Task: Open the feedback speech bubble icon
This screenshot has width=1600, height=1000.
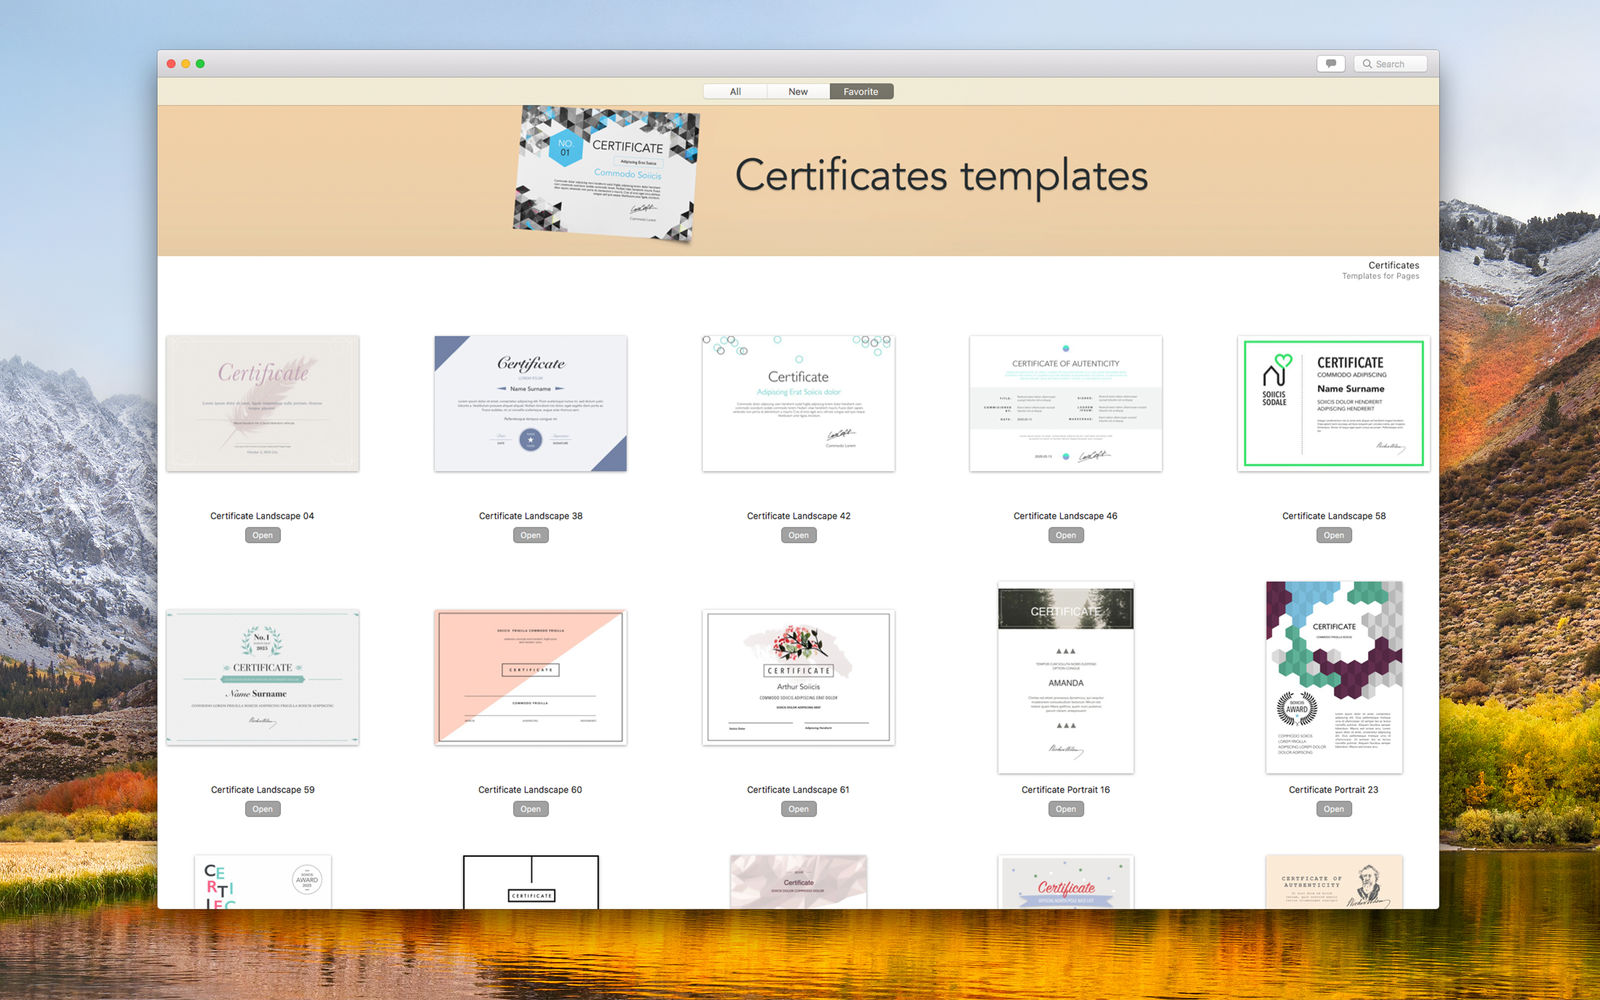Action: click(1330, 63)
